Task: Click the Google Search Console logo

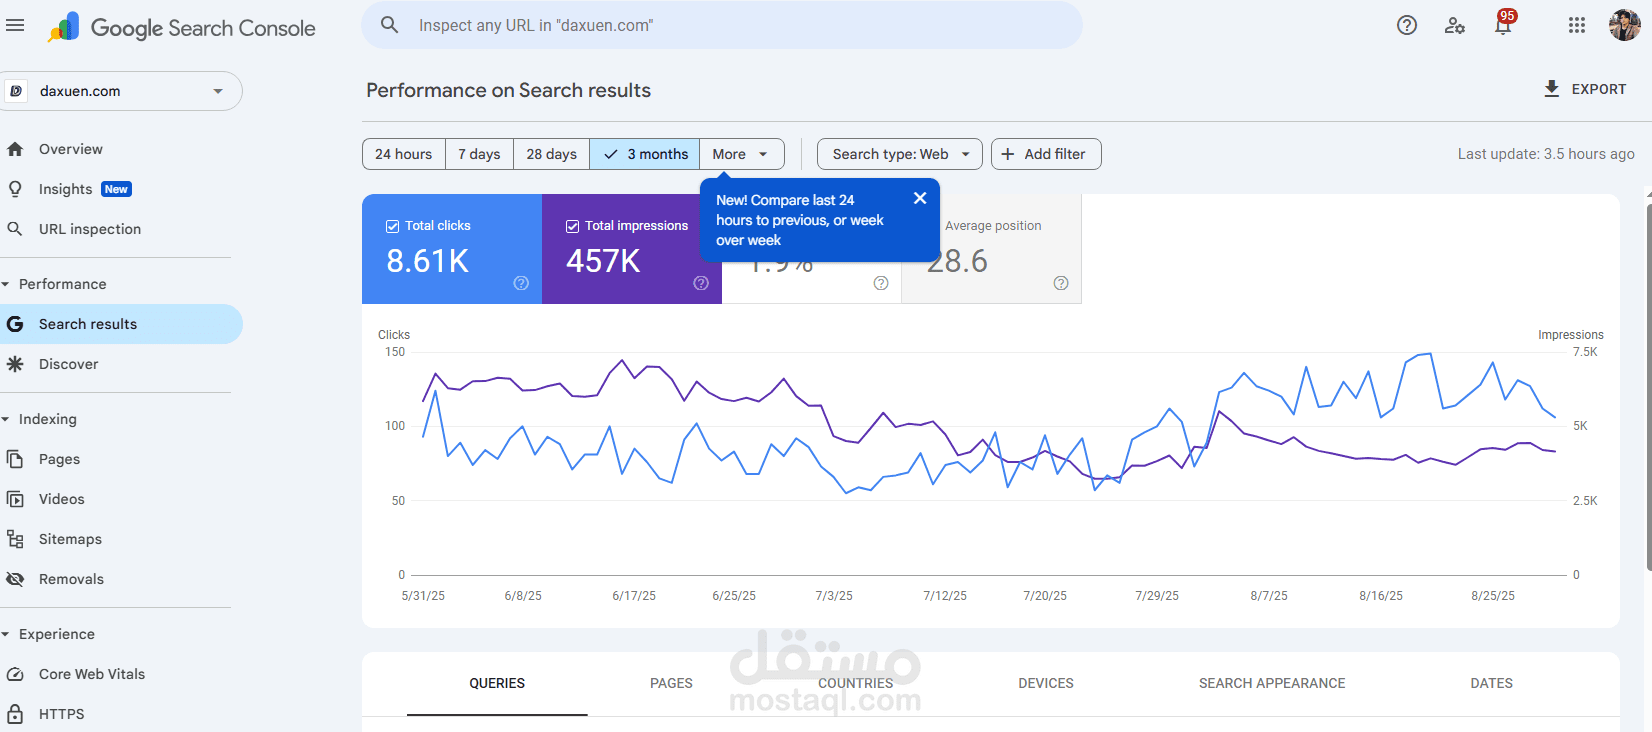Action: (182, 28)
